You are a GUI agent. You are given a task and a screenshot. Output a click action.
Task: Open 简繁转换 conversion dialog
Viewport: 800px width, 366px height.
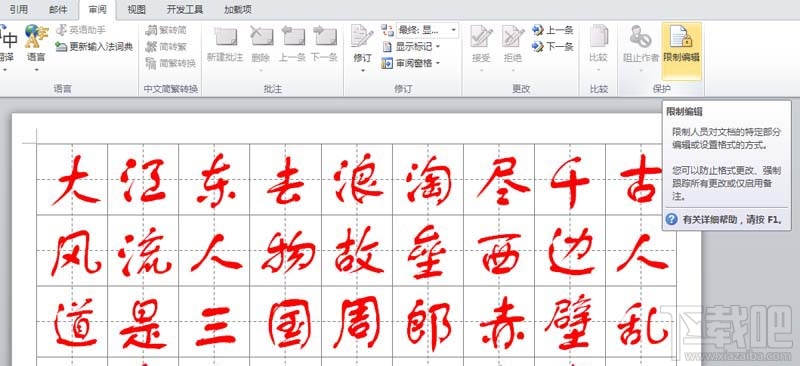170,63
